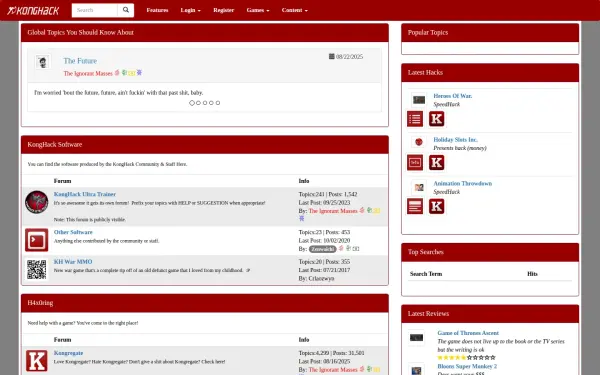This screenshot has width=600, height=375.
Task: Click the Search Term column header
Action: 426,274
